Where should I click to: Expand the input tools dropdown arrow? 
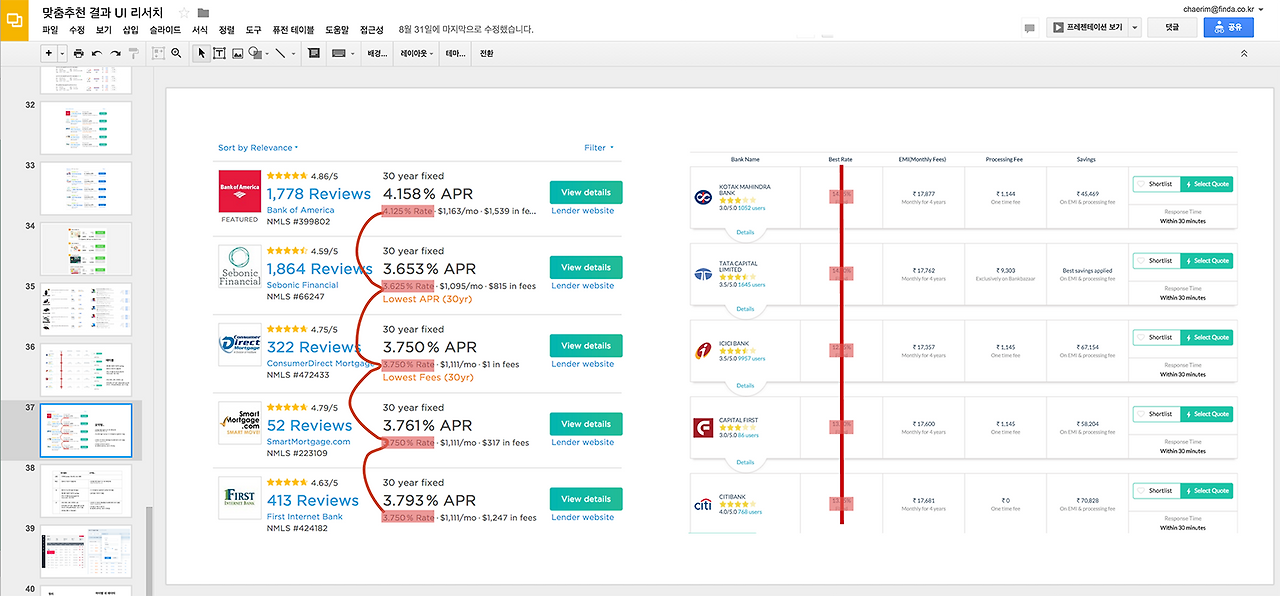pyautogui.click(x=353, y=53)
